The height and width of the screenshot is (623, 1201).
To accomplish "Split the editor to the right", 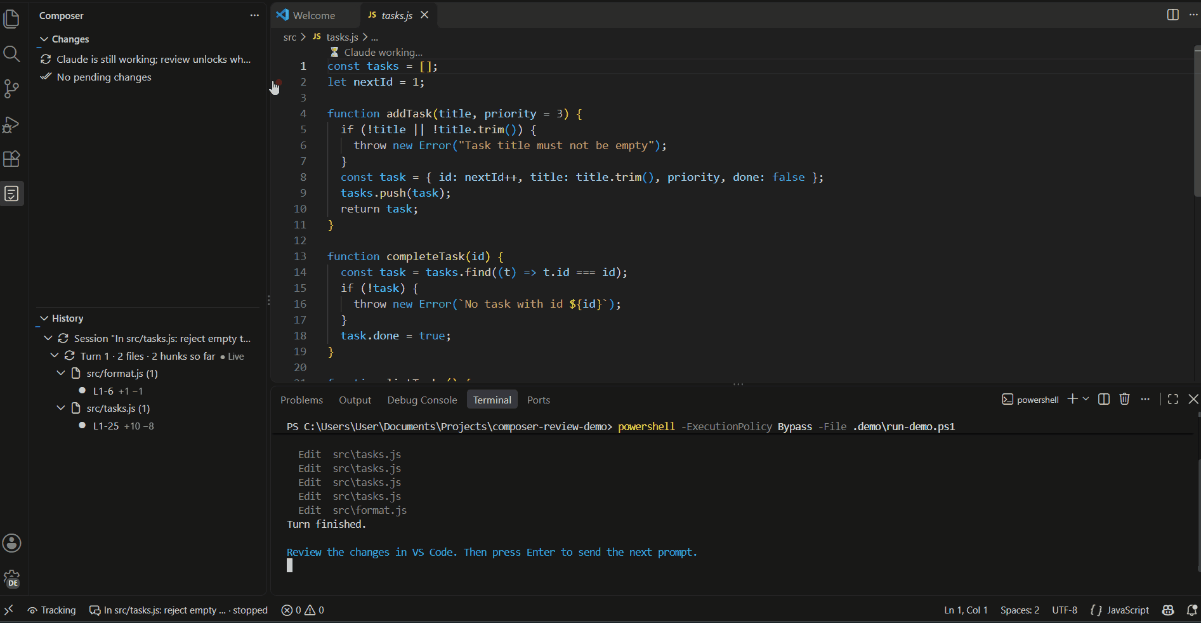I will [x=1173, y=15].
